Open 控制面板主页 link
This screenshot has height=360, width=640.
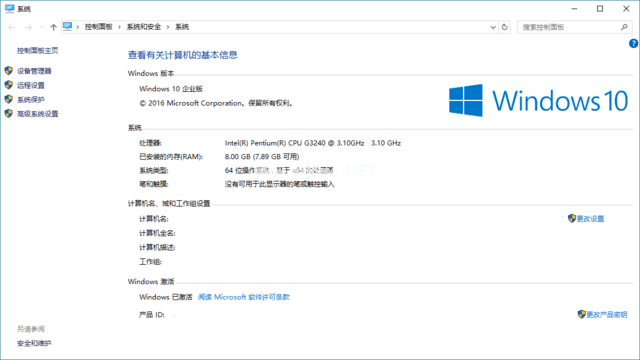(x=38, y=51)
